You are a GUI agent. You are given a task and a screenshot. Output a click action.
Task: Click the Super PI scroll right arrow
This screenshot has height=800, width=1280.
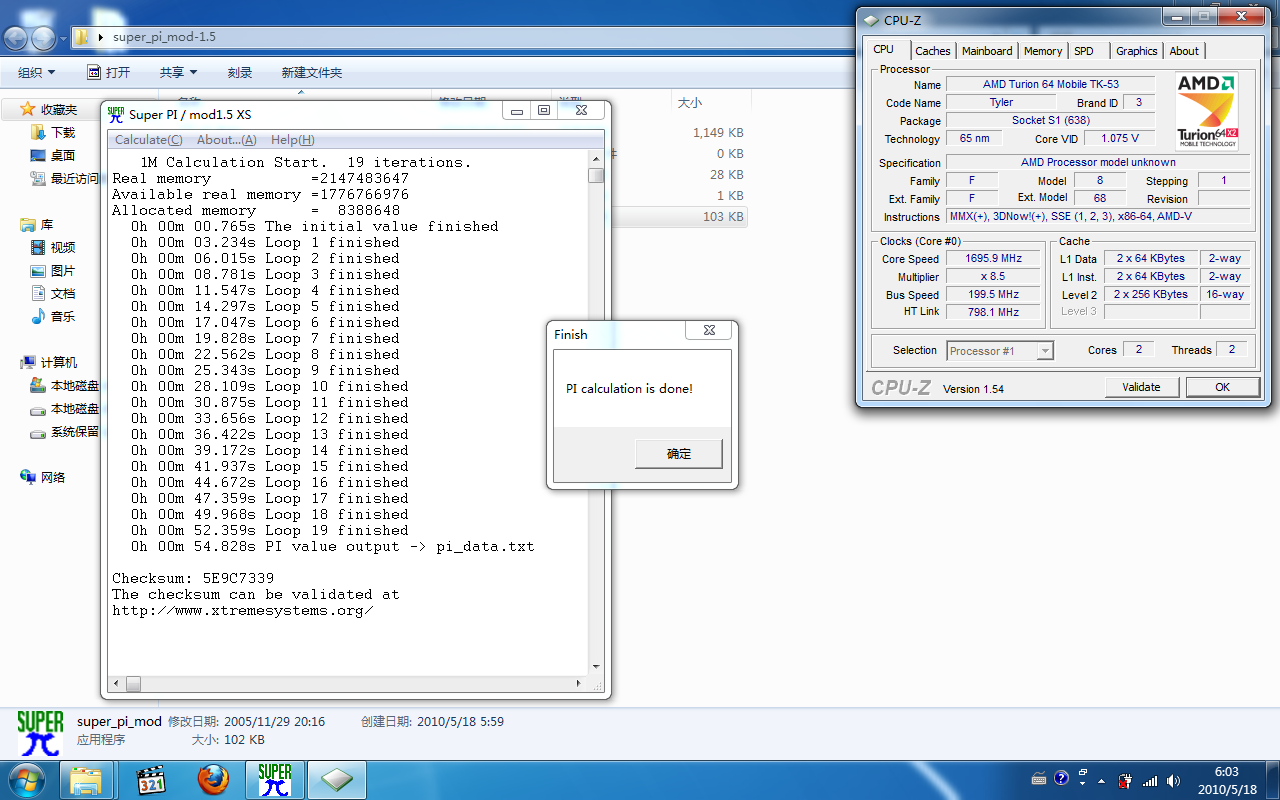(580, 684)
